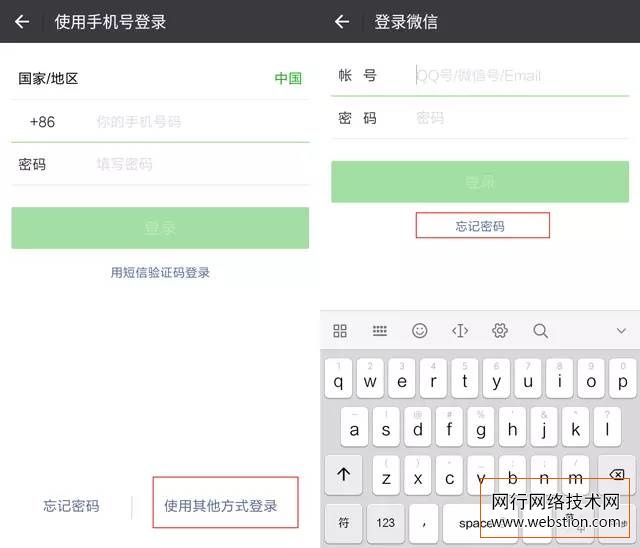Tap 忘记密码 at bottom of phone login
Screen dimensions: 640x548
pyautogui.click(x=71, y=506)
